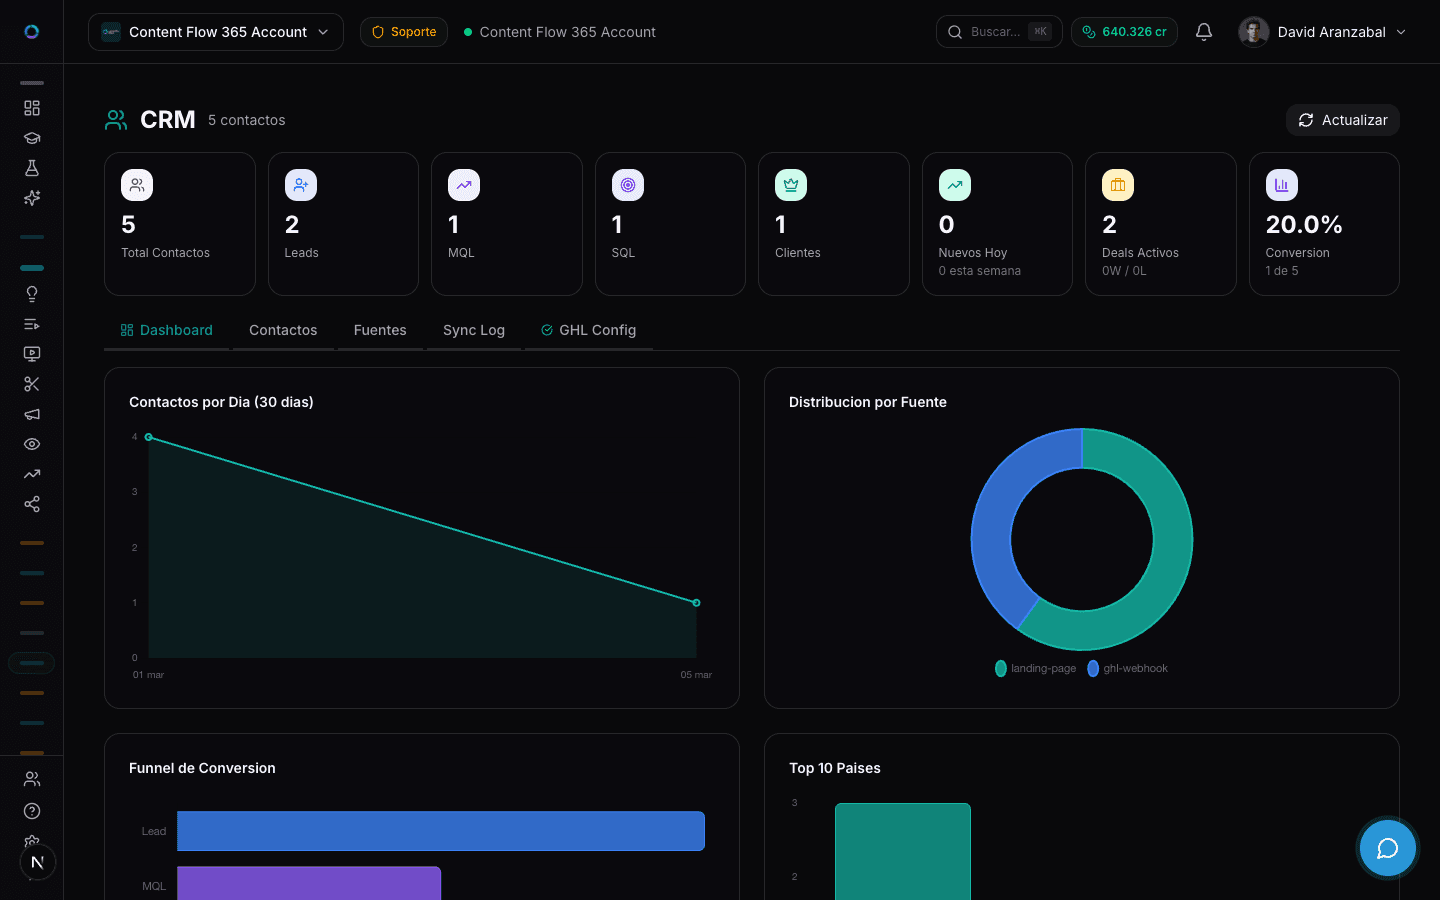Screen dimensions: 1440x900
Task: Click the Nuevos Hoy card trend icon
Action: pyautogui.click(x=955, y=185)
